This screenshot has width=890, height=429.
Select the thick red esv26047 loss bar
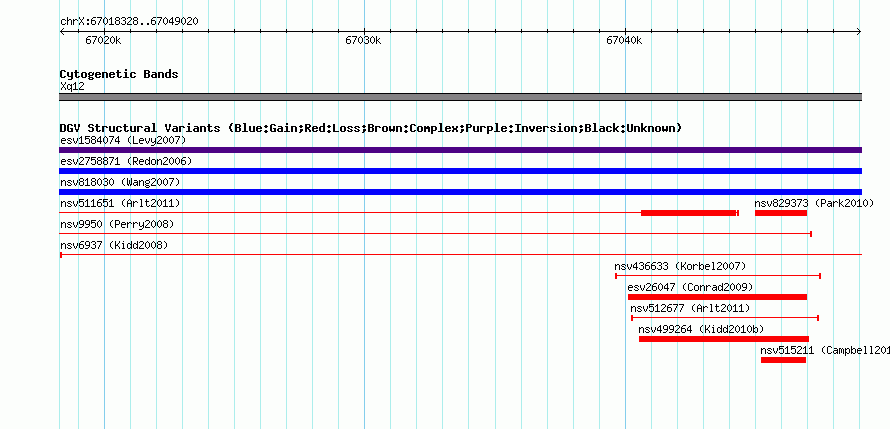pos(717,297)
